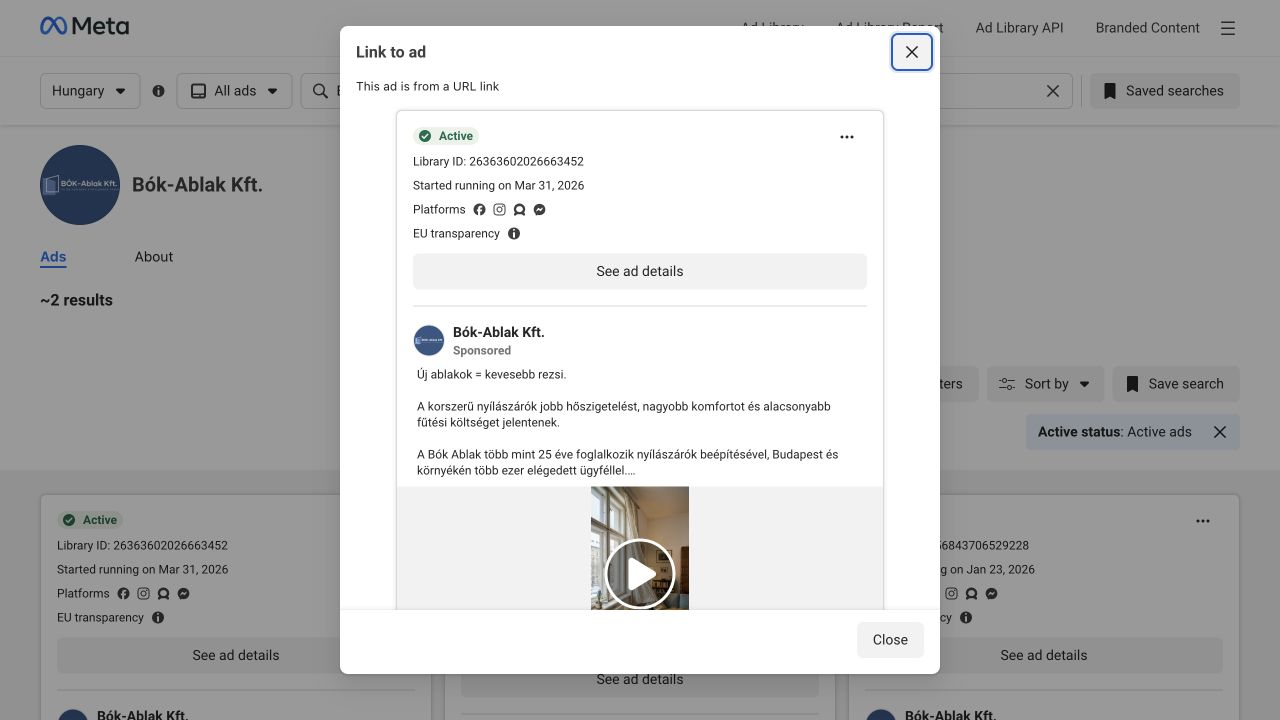Click the Active status badge in the dialog
1280x720 pixels.
[446, 136]
